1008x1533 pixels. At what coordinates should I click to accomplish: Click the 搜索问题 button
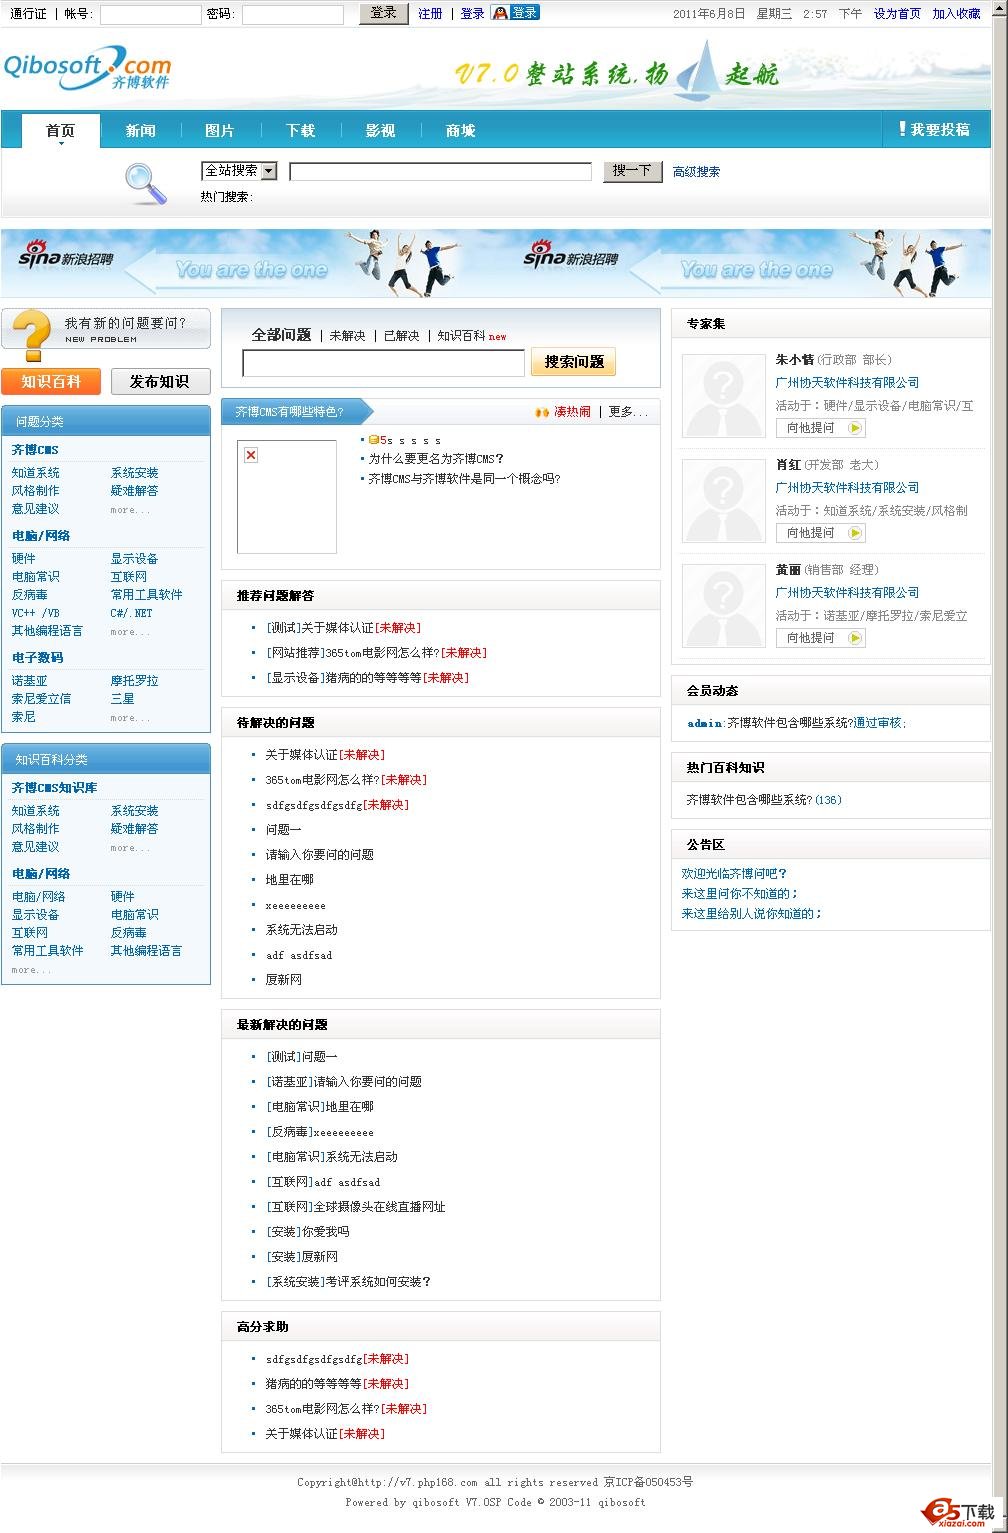pyautogui.click(x=574, y=362)
